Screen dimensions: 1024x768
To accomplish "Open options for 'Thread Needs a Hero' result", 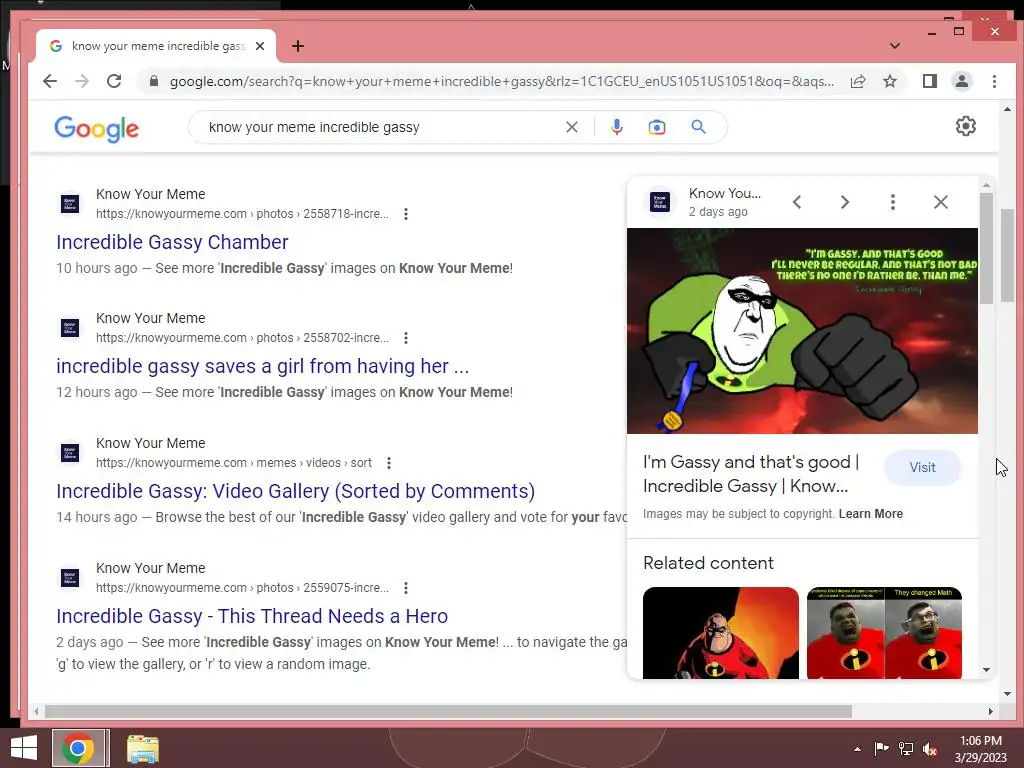I will tap(406, 587).
